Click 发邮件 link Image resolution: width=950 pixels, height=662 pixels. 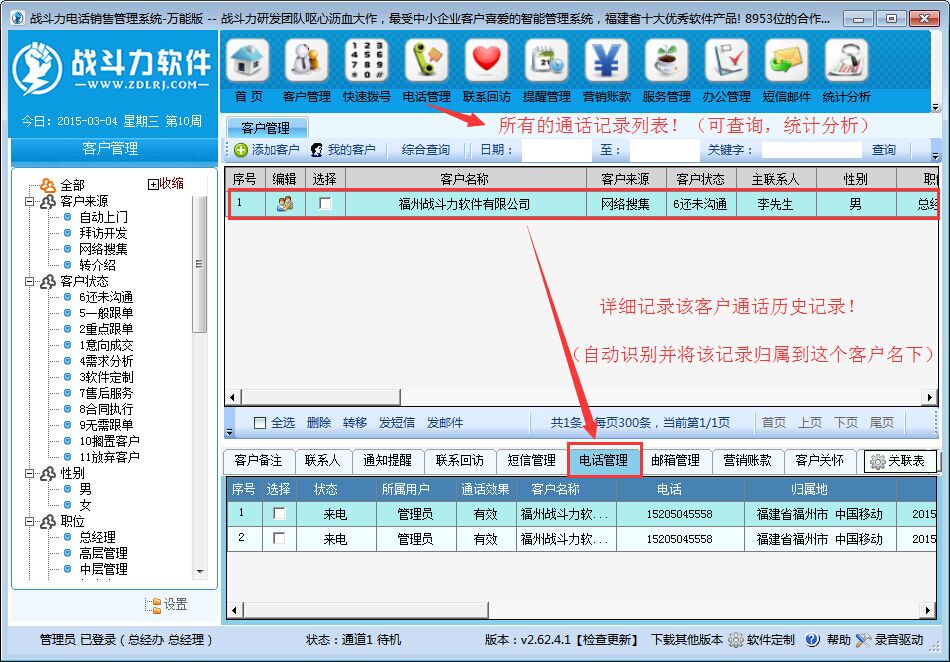445,423
